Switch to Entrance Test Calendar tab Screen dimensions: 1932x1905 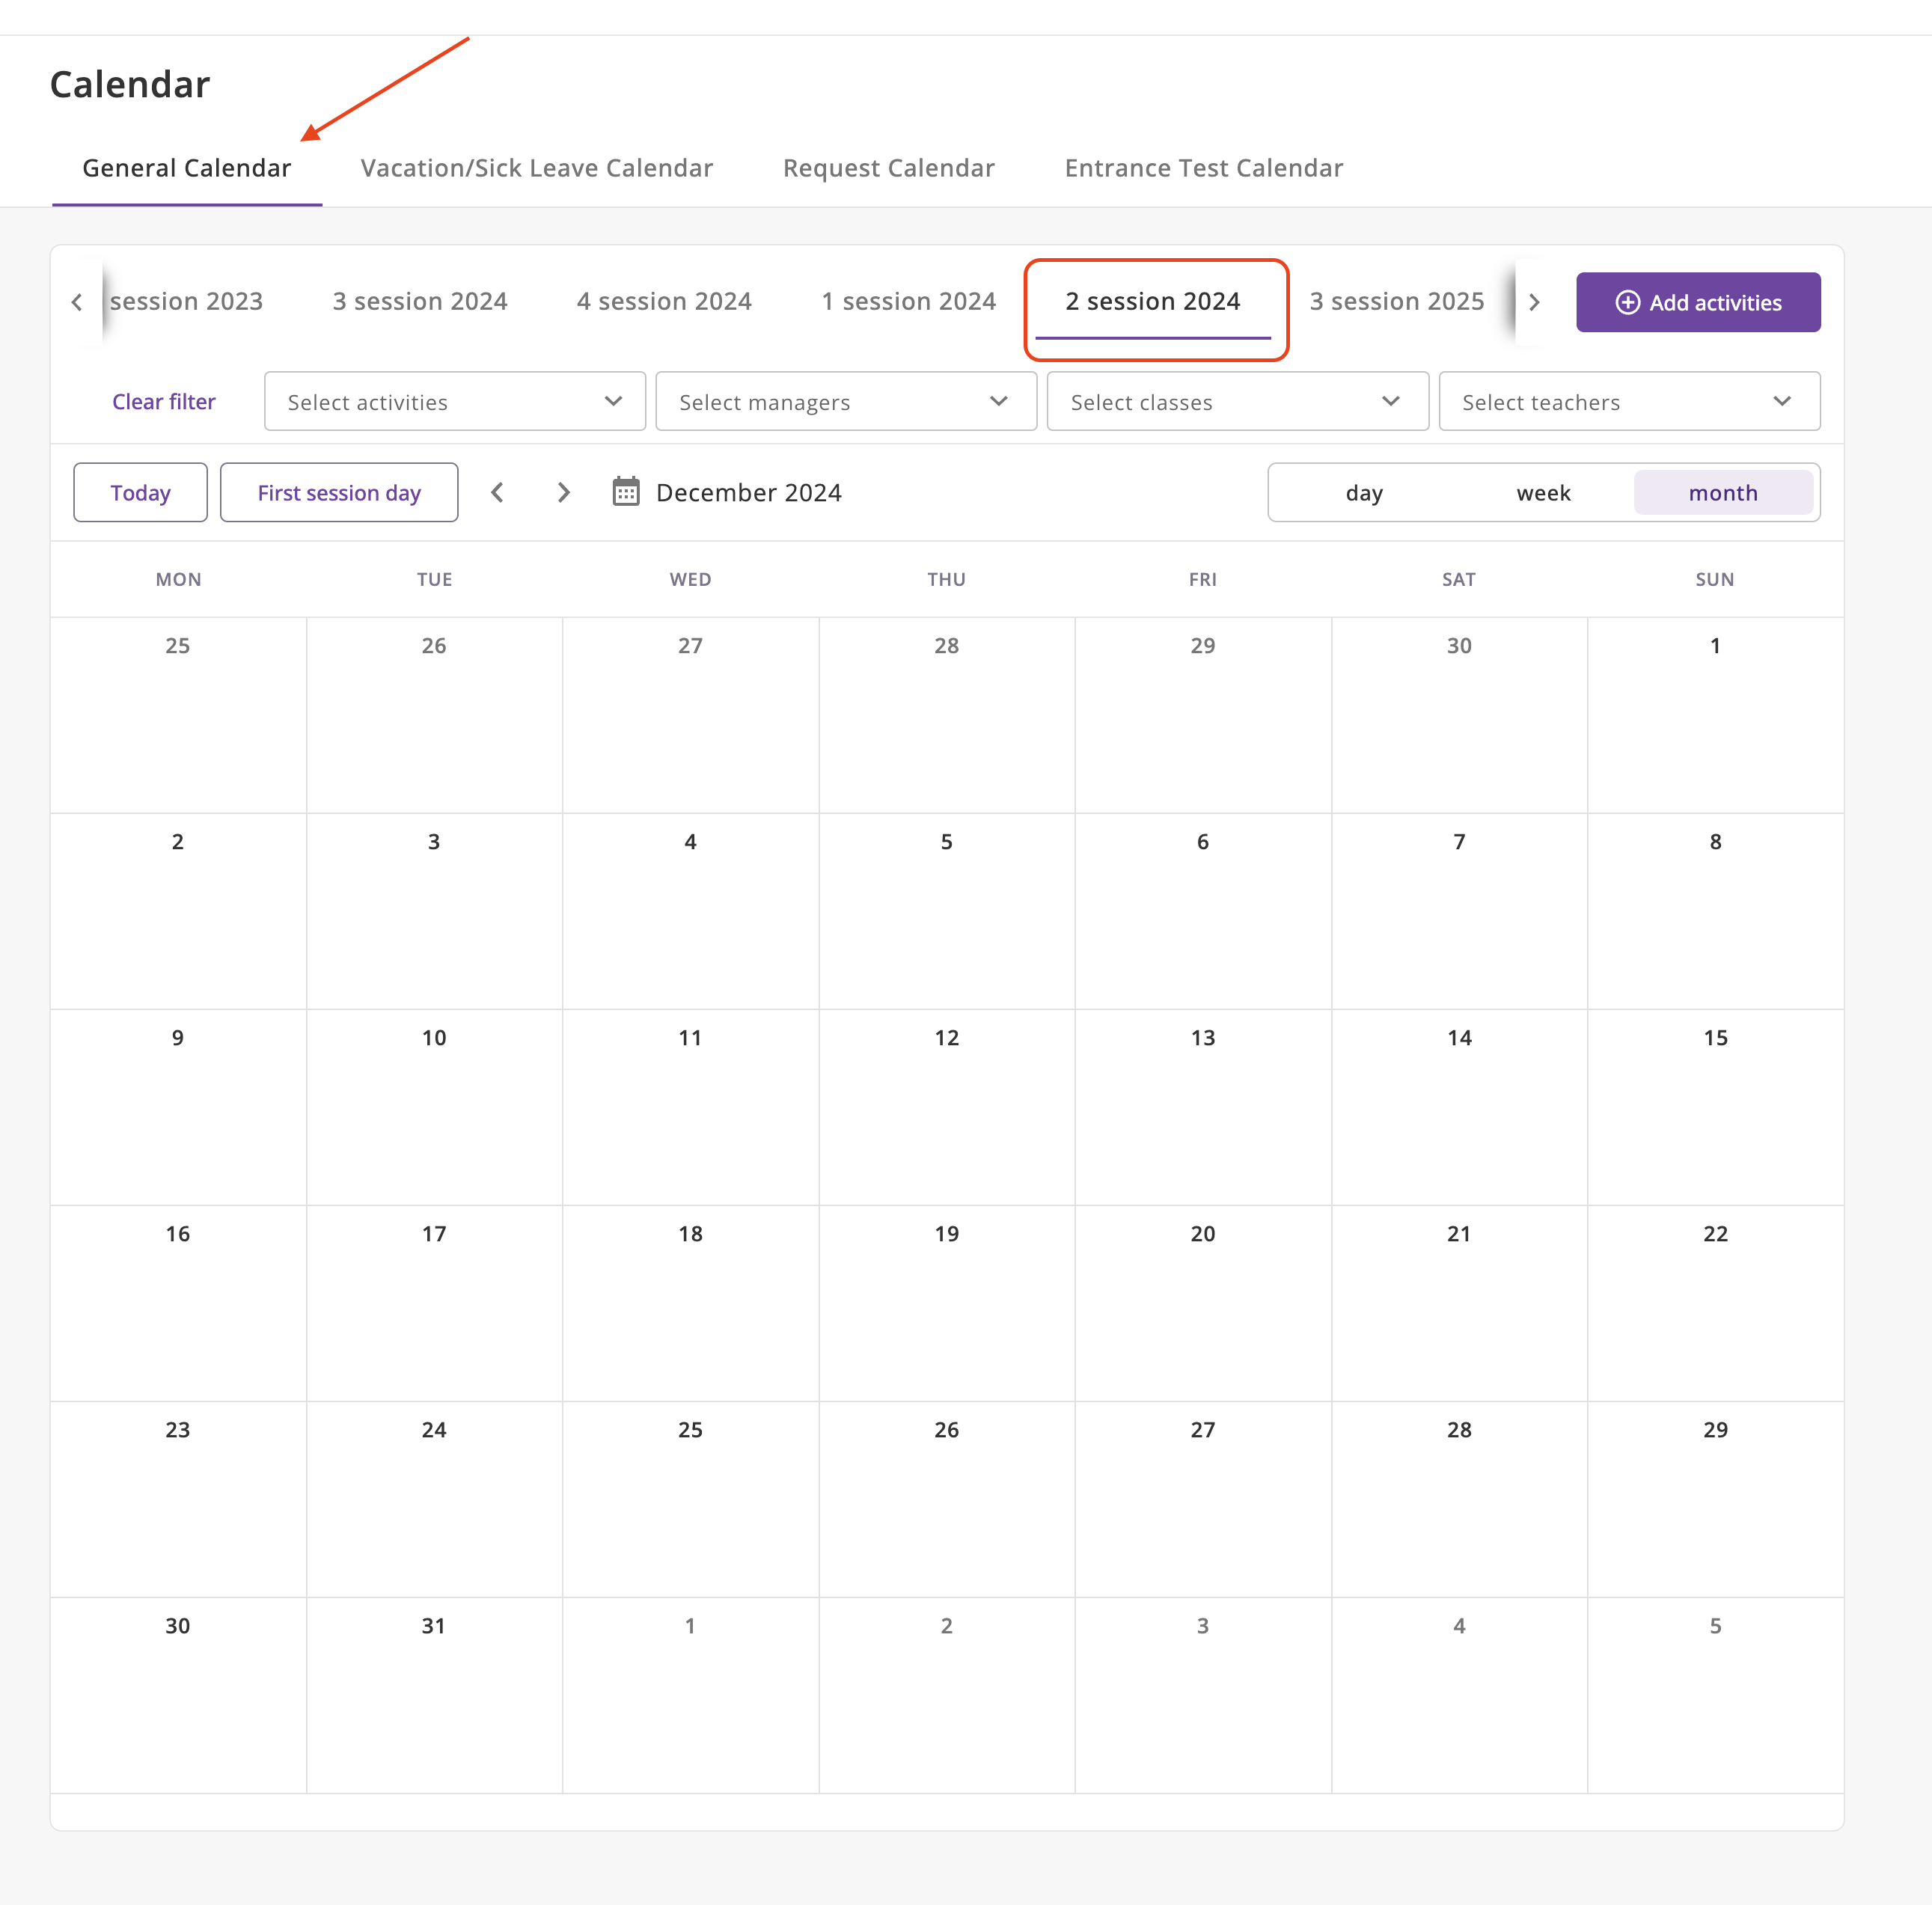tap(1203, 168)
